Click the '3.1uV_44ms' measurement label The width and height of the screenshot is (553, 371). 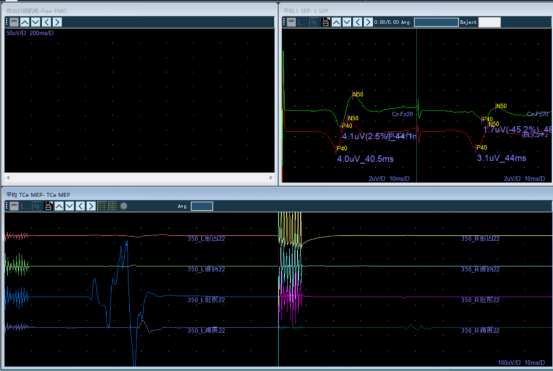pos(502,158)
